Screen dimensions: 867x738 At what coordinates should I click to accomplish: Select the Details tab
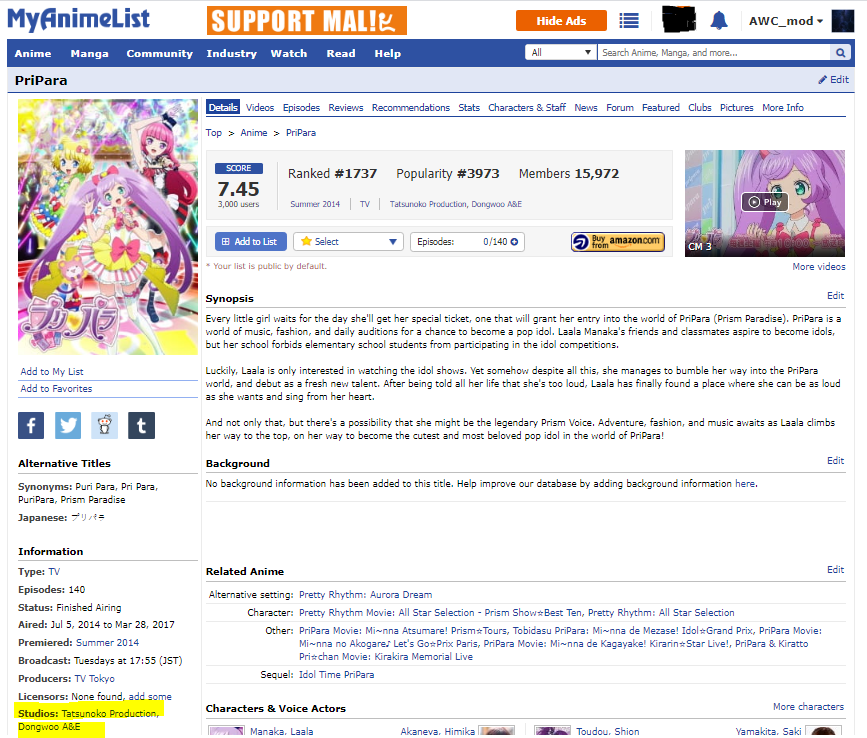223,107
